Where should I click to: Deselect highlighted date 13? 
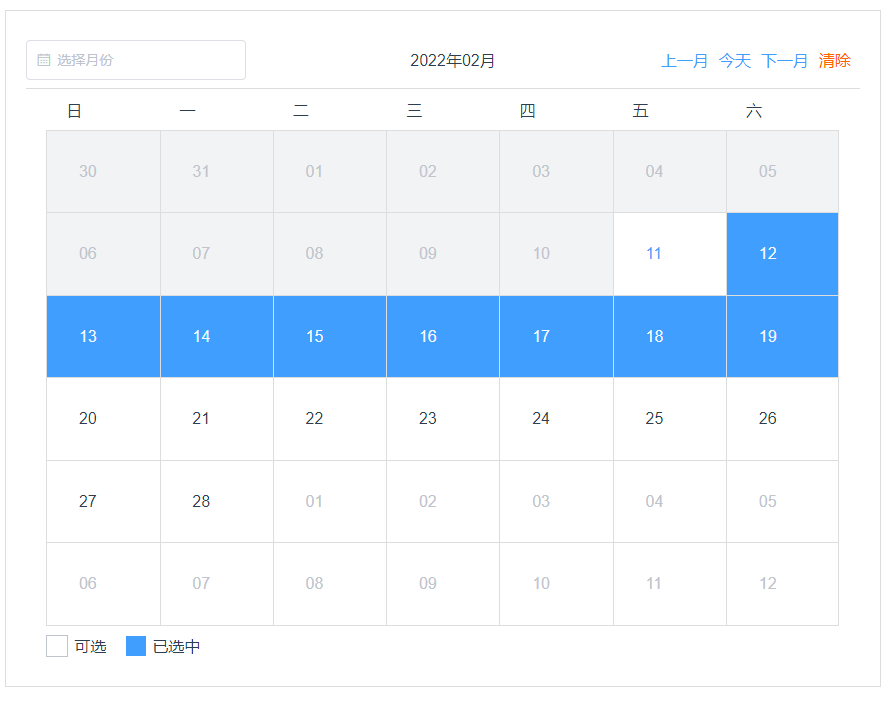coord(103,336)
